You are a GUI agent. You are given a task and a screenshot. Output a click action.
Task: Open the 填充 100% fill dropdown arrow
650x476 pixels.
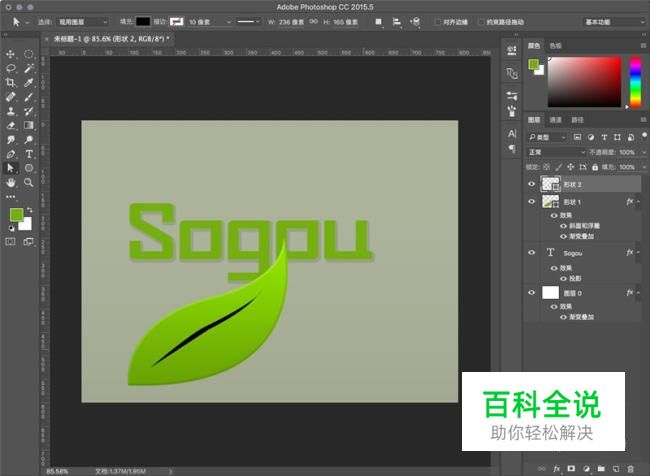tap(643, 167)
